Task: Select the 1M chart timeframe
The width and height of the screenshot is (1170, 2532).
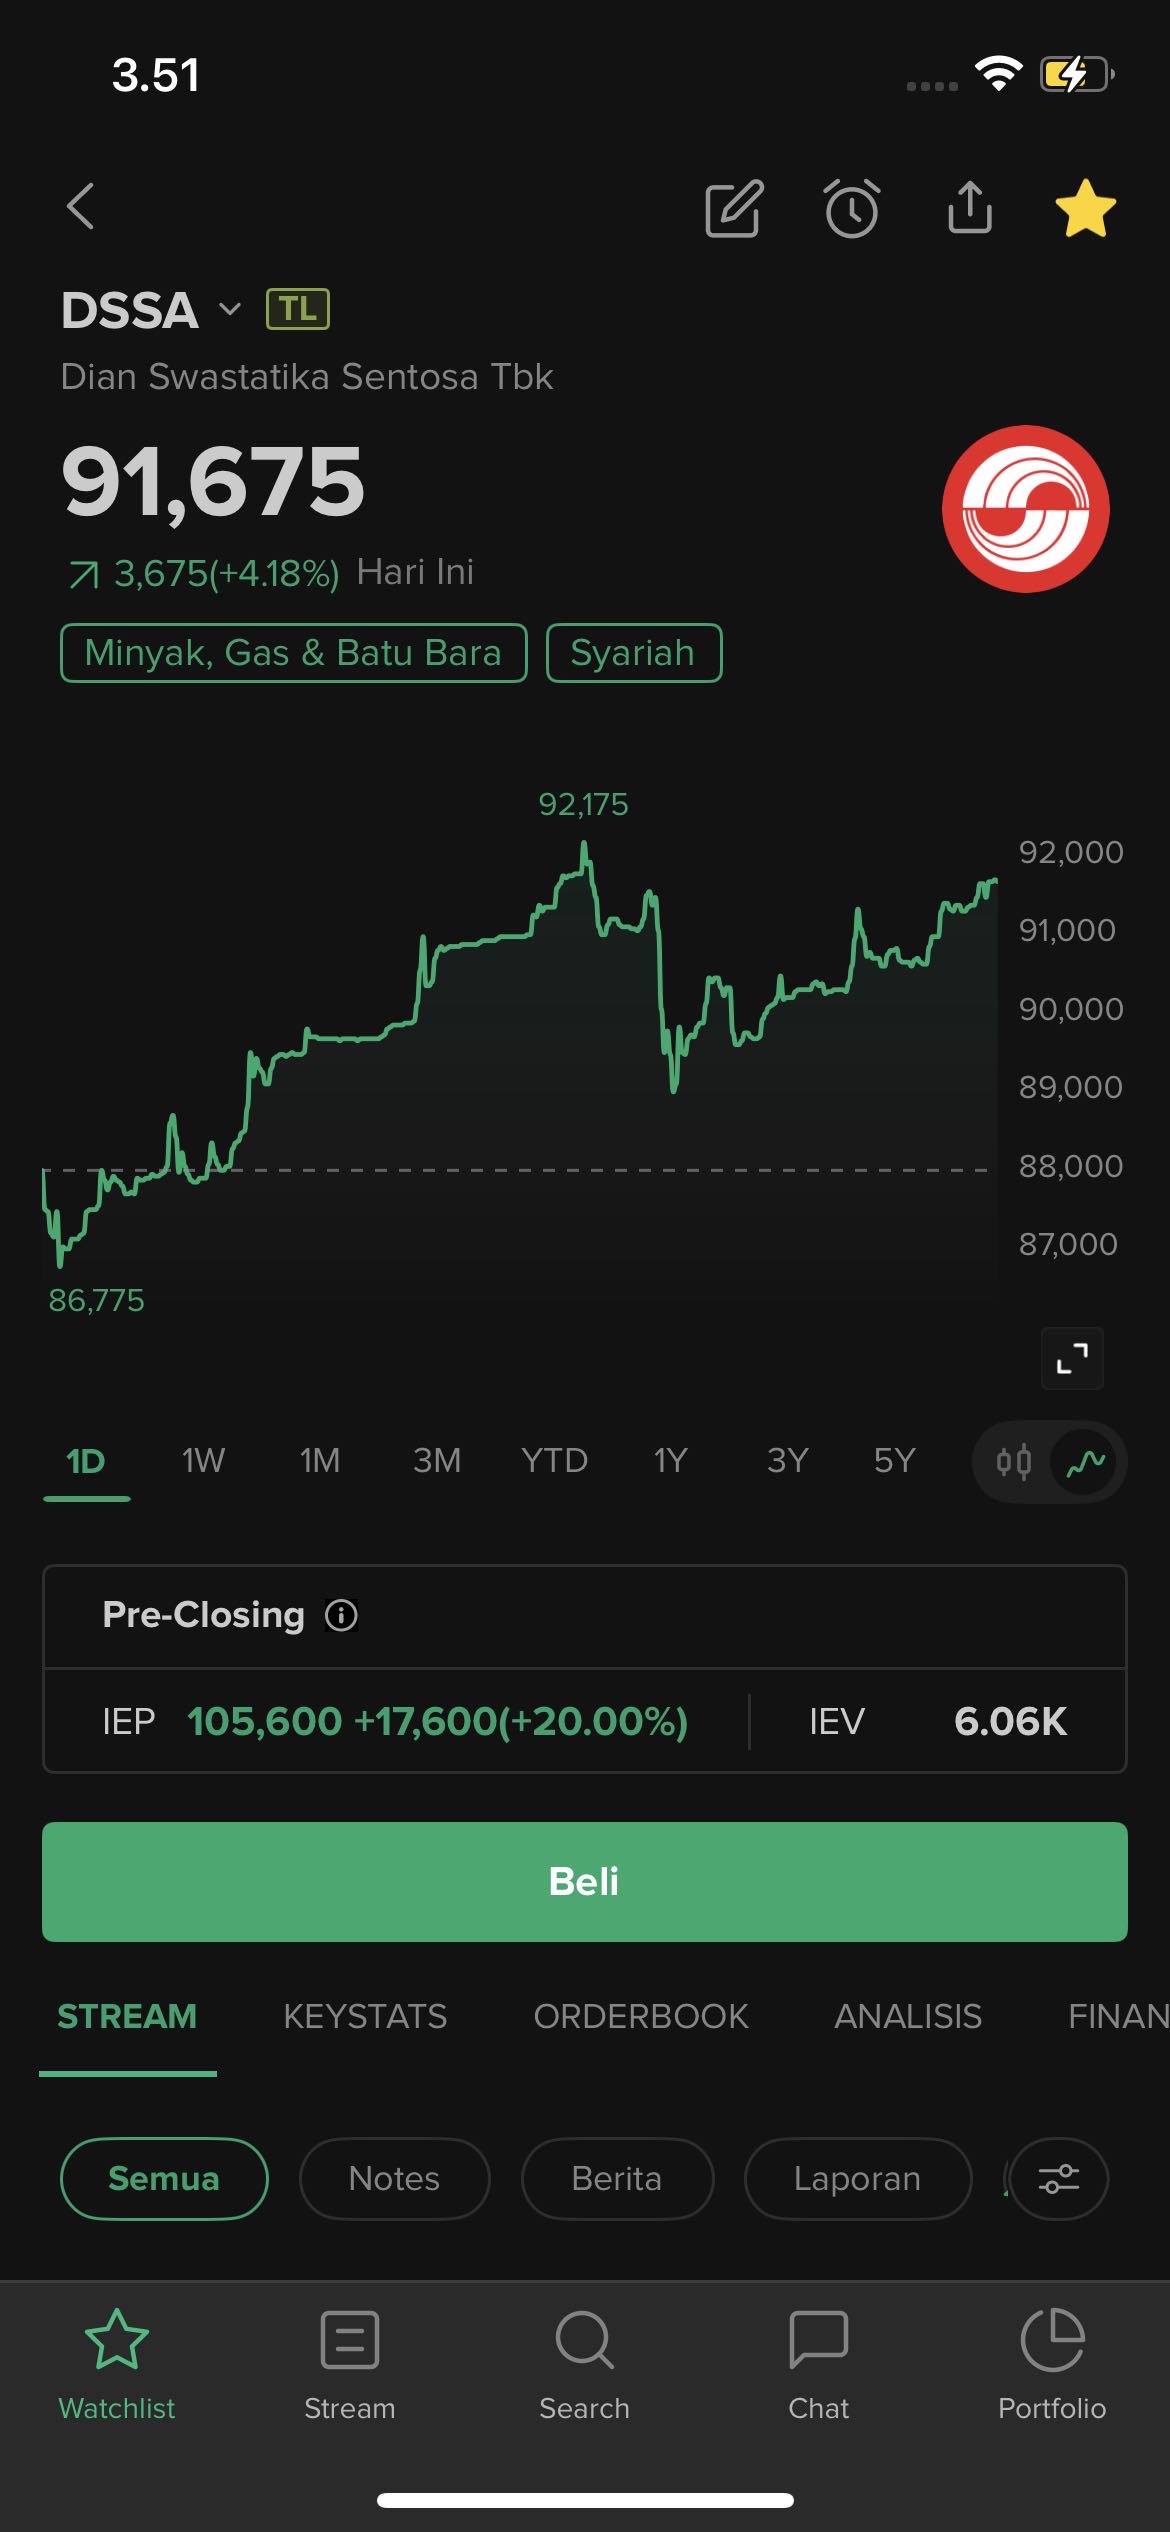Action: tap(320, 1461)
